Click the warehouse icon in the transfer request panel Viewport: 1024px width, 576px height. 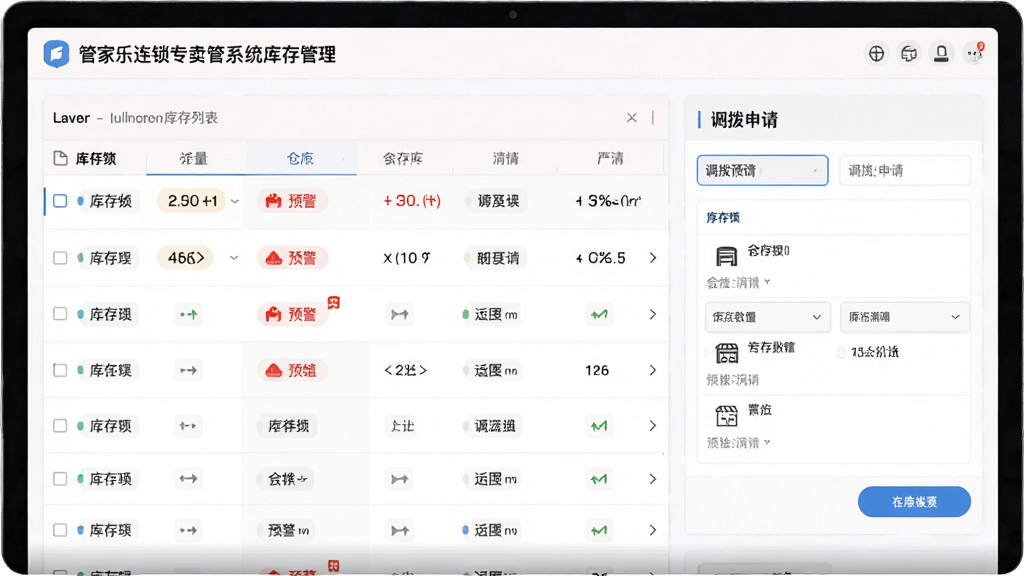[x=726, y=255]
